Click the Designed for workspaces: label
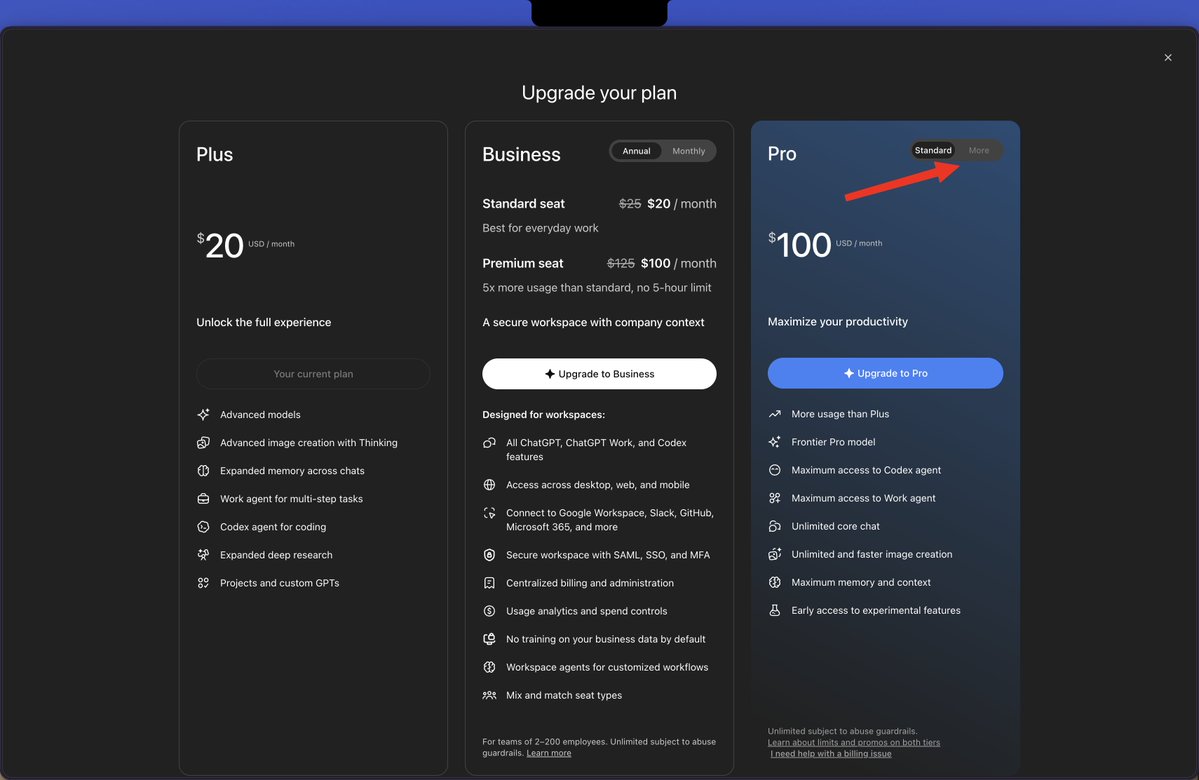Viewport: 1199px width, 780px height. click(544, 414)
